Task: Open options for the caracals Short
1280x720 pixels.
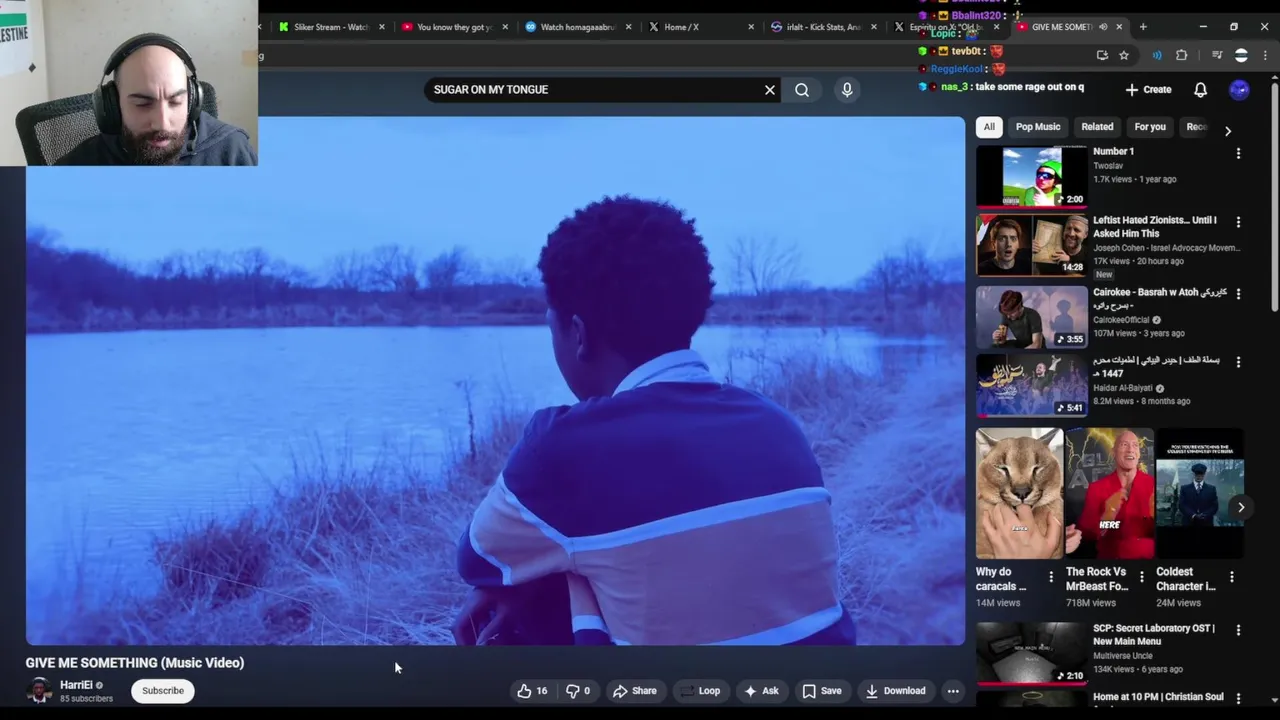Action: tap(1050, 577)
